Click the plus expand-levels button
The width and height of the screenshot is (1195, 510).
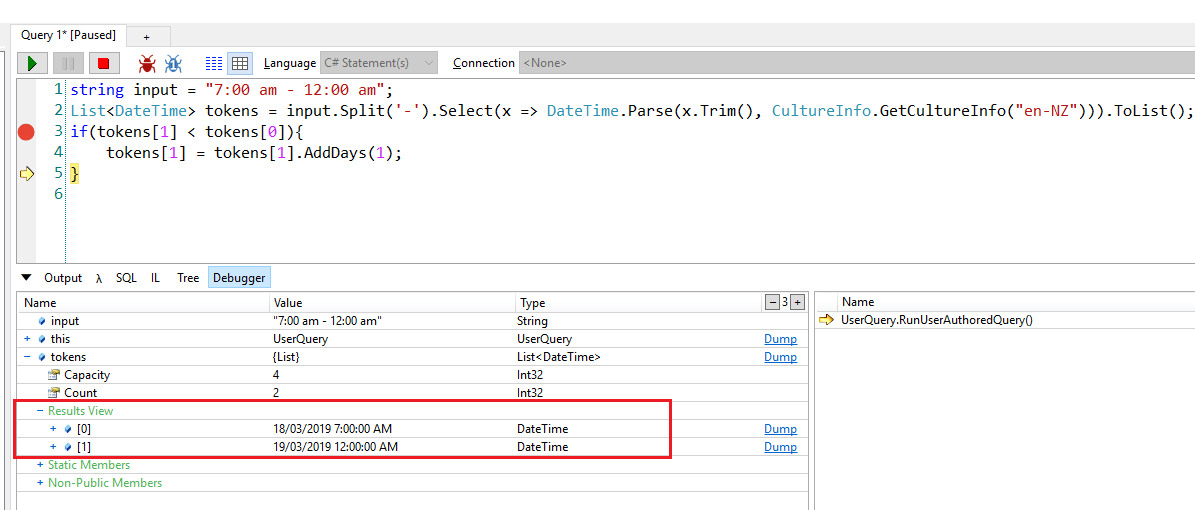coord(797,302)
